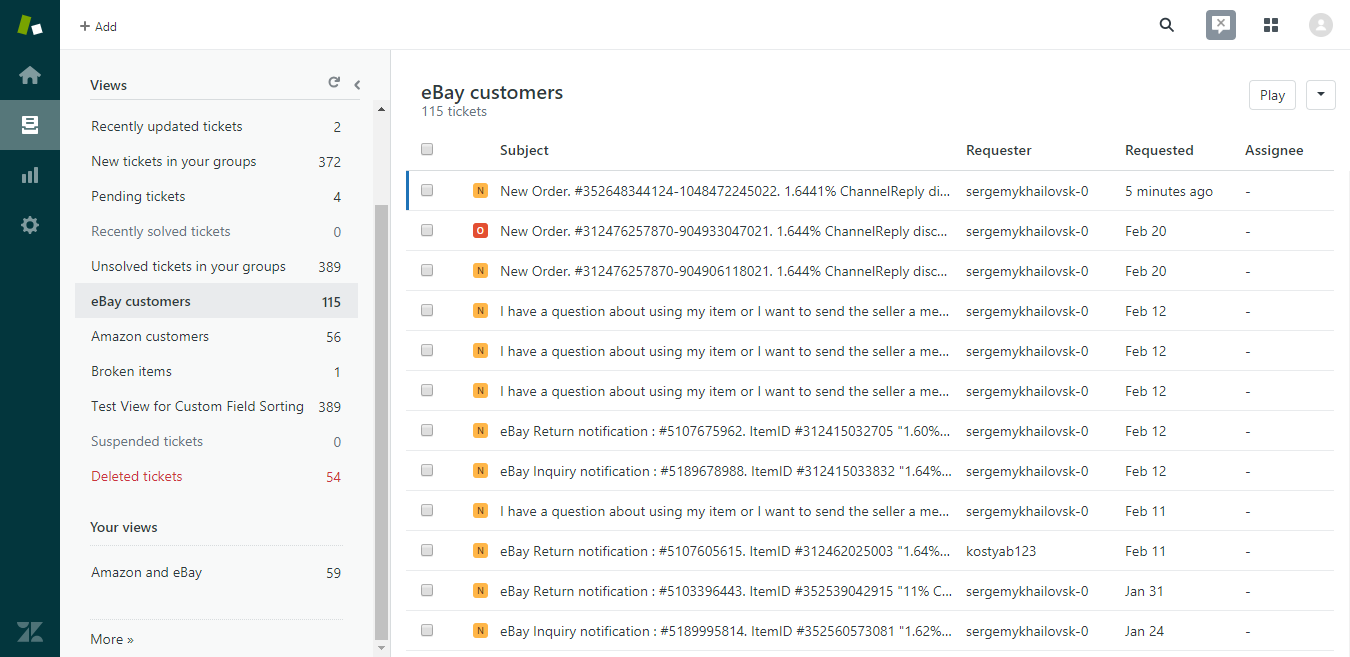Click N badge on Return #5107675962 ticket
The height and width of the screenshot is (657, 1350).
click(480, 431)
